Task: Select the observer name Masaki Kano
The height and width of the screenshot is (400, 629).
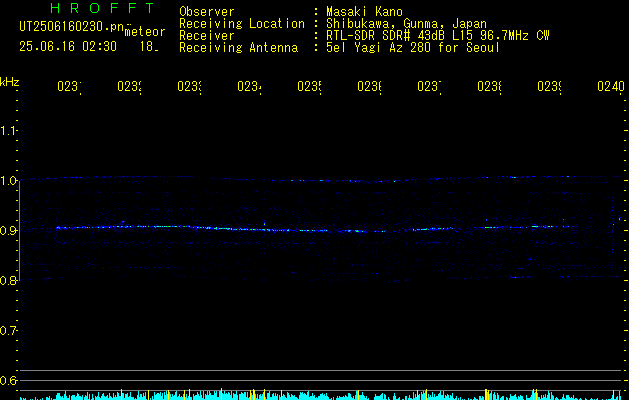Action: 364,12
